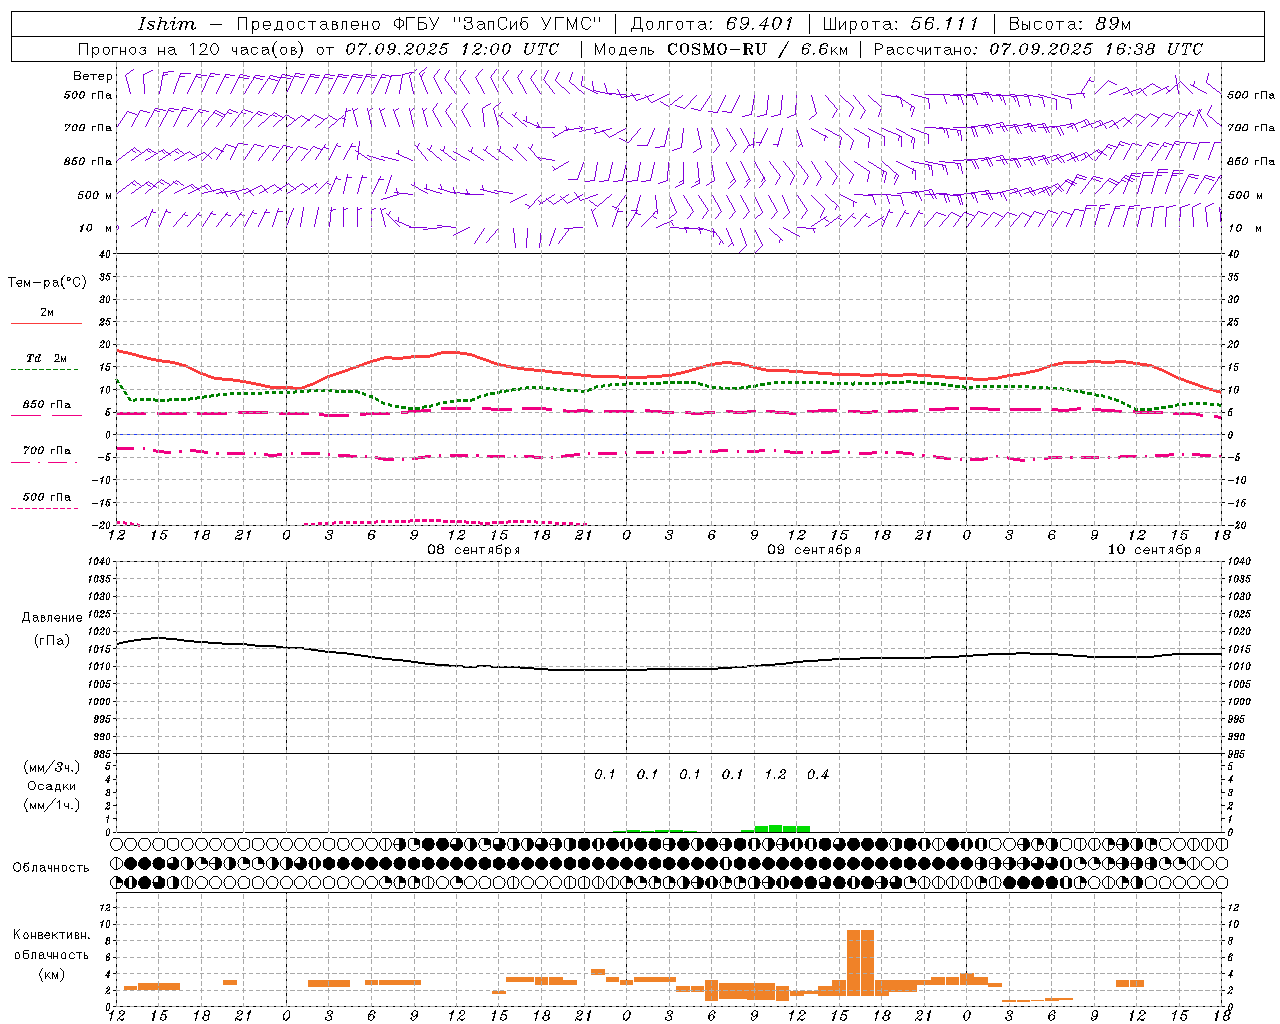Select the "Широта: 56.111" header value
Viewport: 1280px width, 1024px height.
900,24
